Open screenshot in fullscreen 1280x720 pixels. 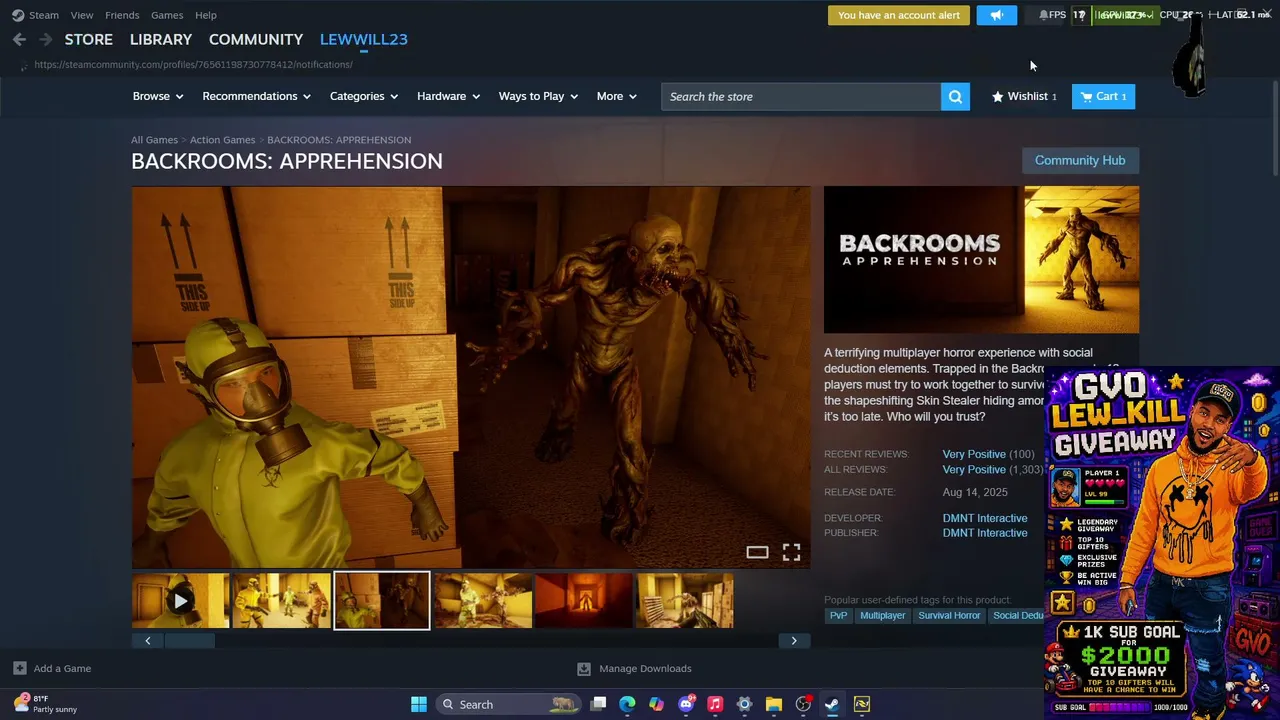click(x=791, y=552)
